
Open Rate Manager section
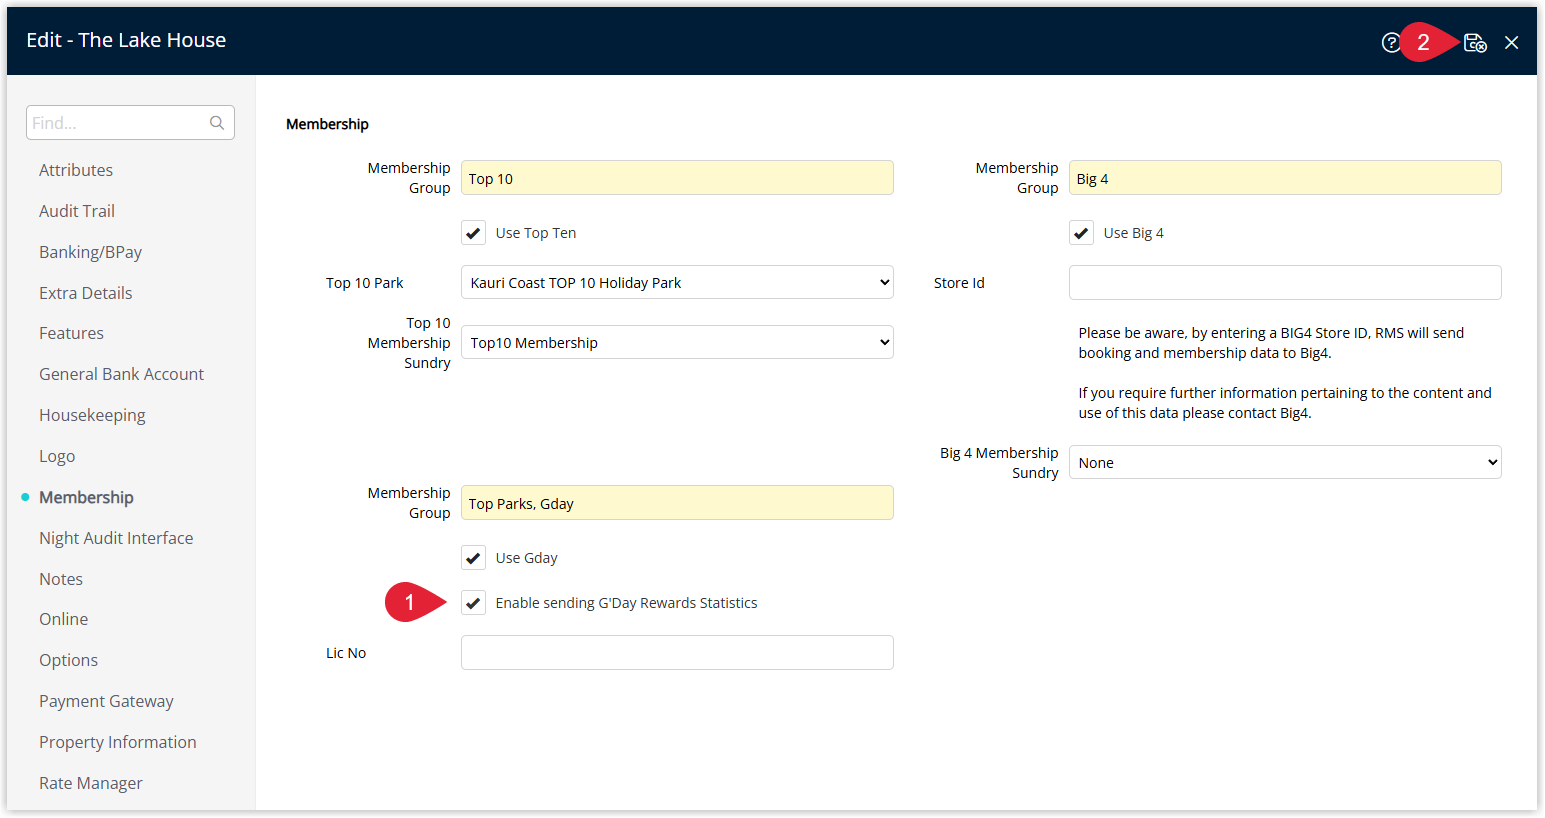pyautogui.click(x=90, y=783)
